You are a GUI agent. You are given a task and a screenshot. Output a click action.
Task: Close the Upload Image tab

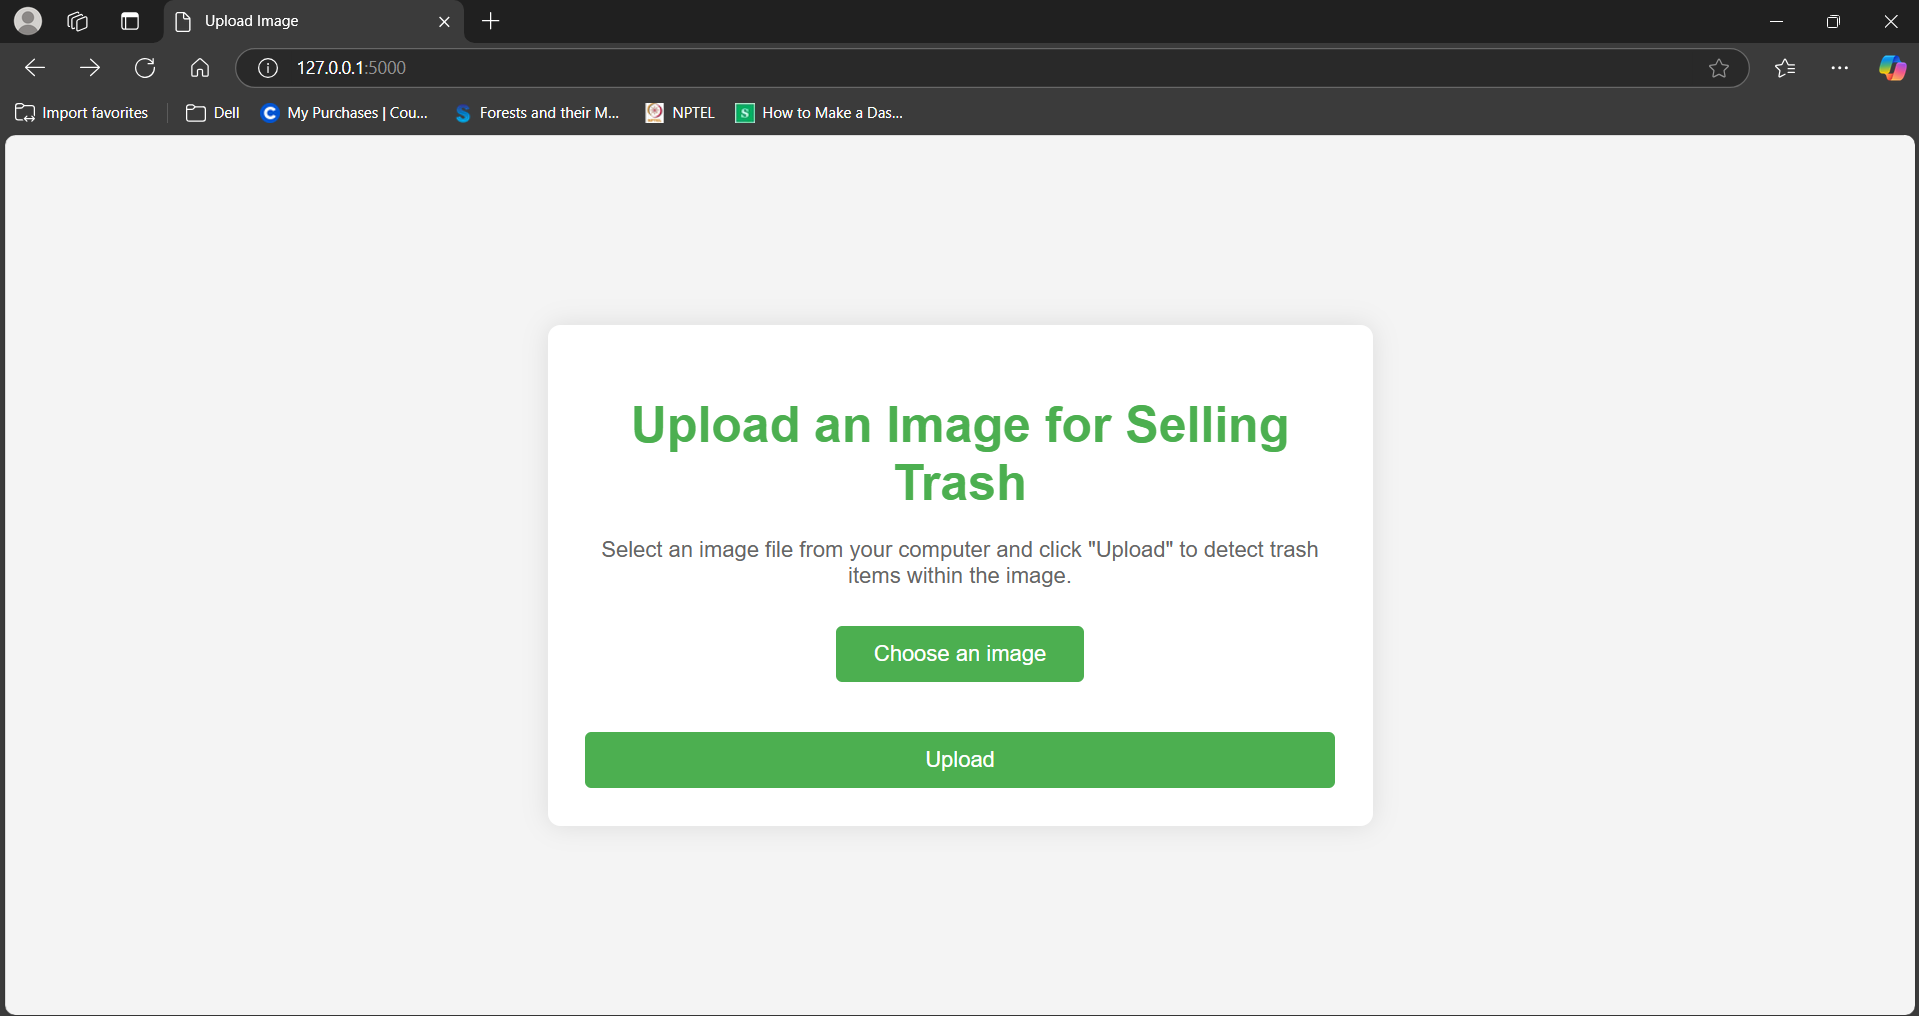coord(444,21)
